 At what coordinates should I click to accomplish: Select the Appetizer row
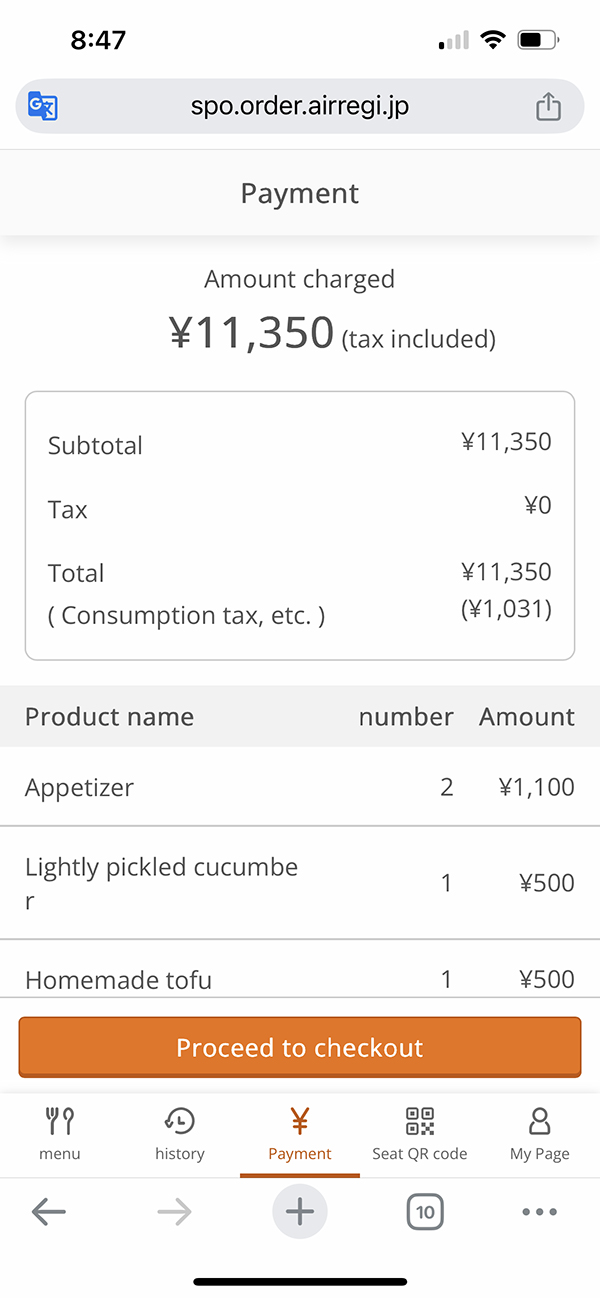[300, 787]
